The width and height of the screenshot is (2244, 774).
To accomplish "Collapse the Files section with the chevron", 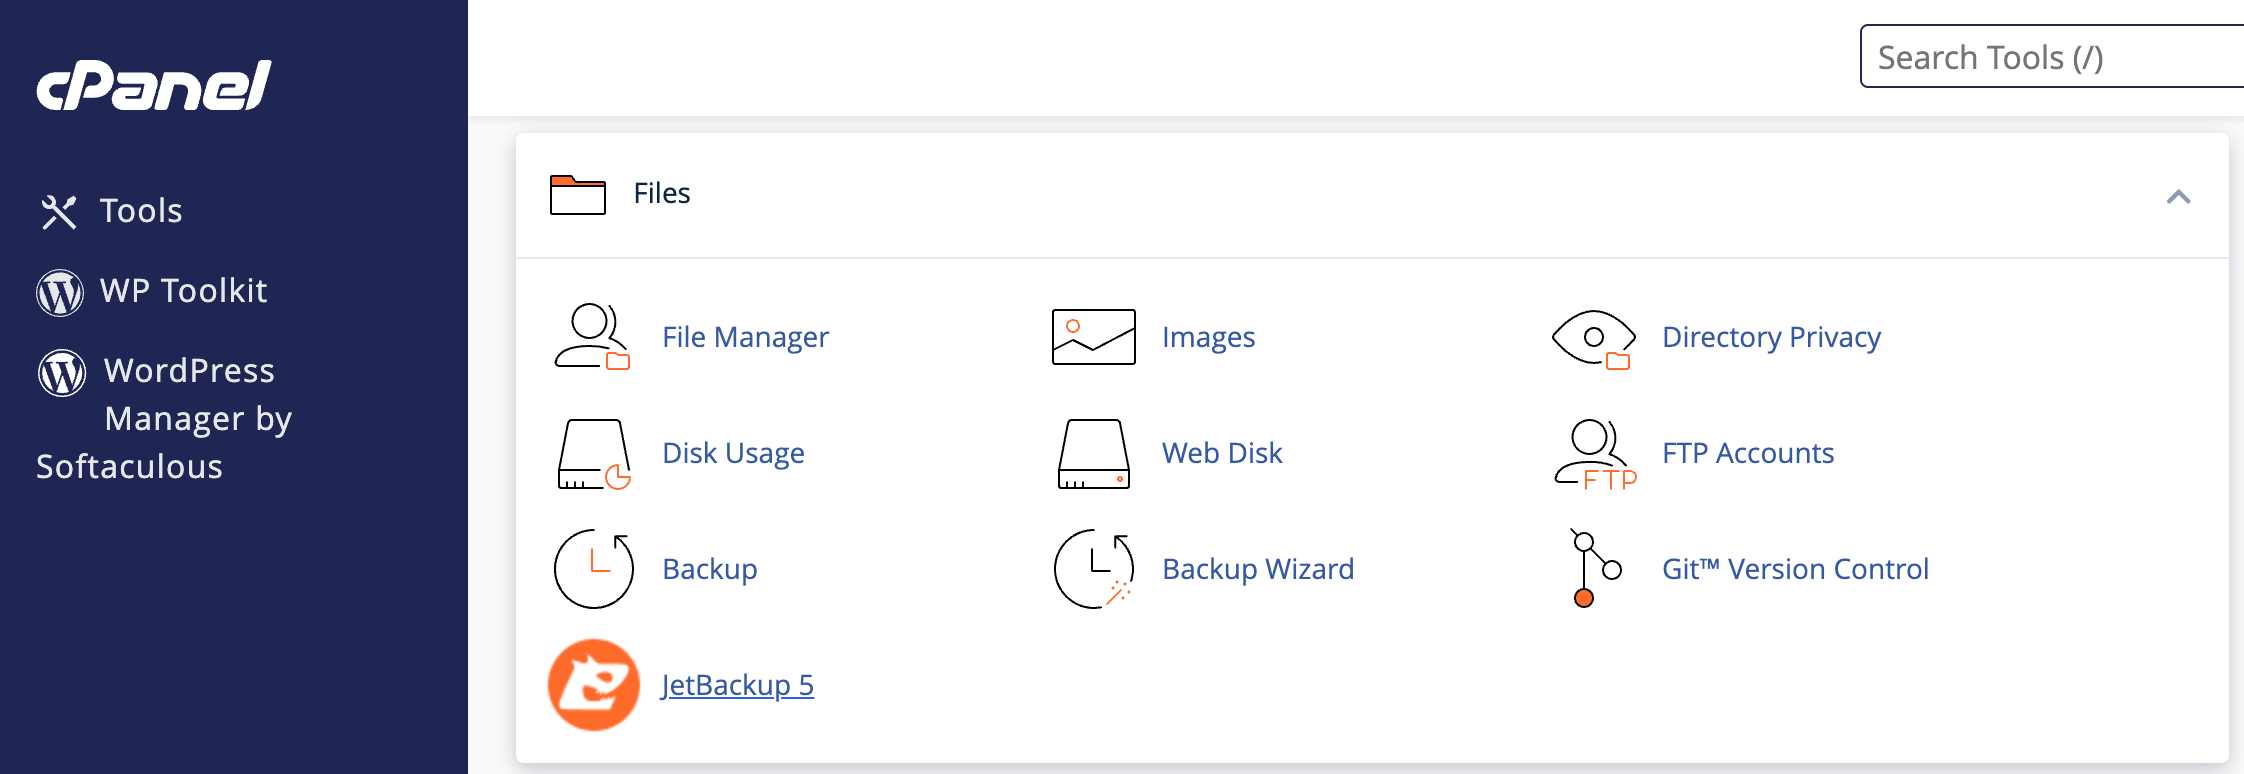I will pos(2178,197).
